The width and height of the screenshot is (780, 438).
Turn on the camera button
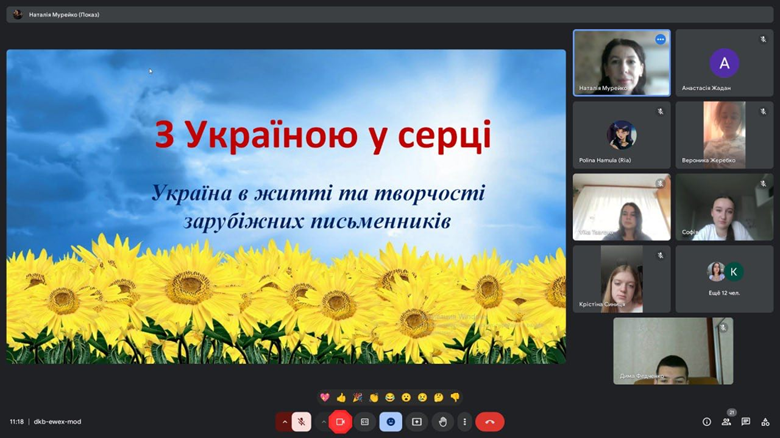(x=340, y=422)
